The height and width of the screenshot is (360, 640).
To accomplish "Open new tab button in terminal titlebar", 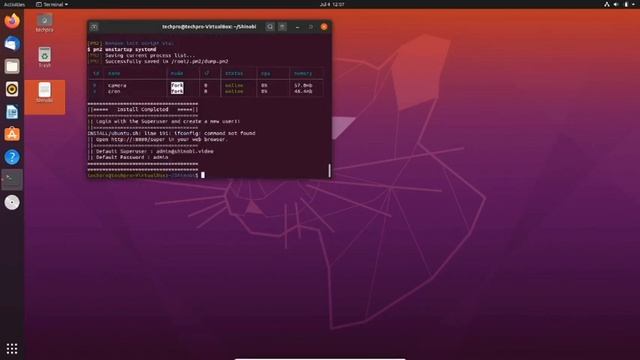I will coord(94,27).
